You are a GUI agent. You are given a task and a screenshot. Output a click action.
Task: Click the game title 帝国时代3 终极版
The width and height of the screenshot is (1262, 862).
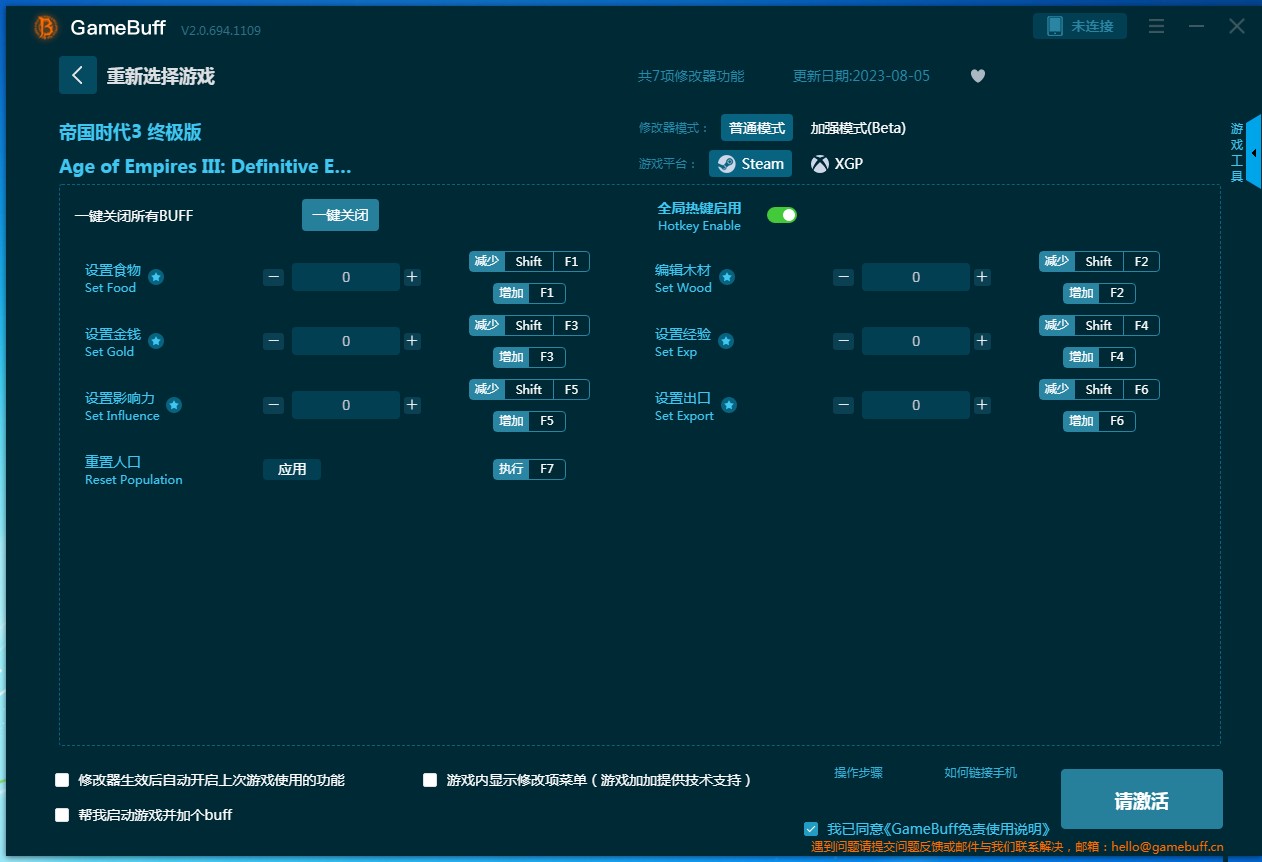coord(131,132)
